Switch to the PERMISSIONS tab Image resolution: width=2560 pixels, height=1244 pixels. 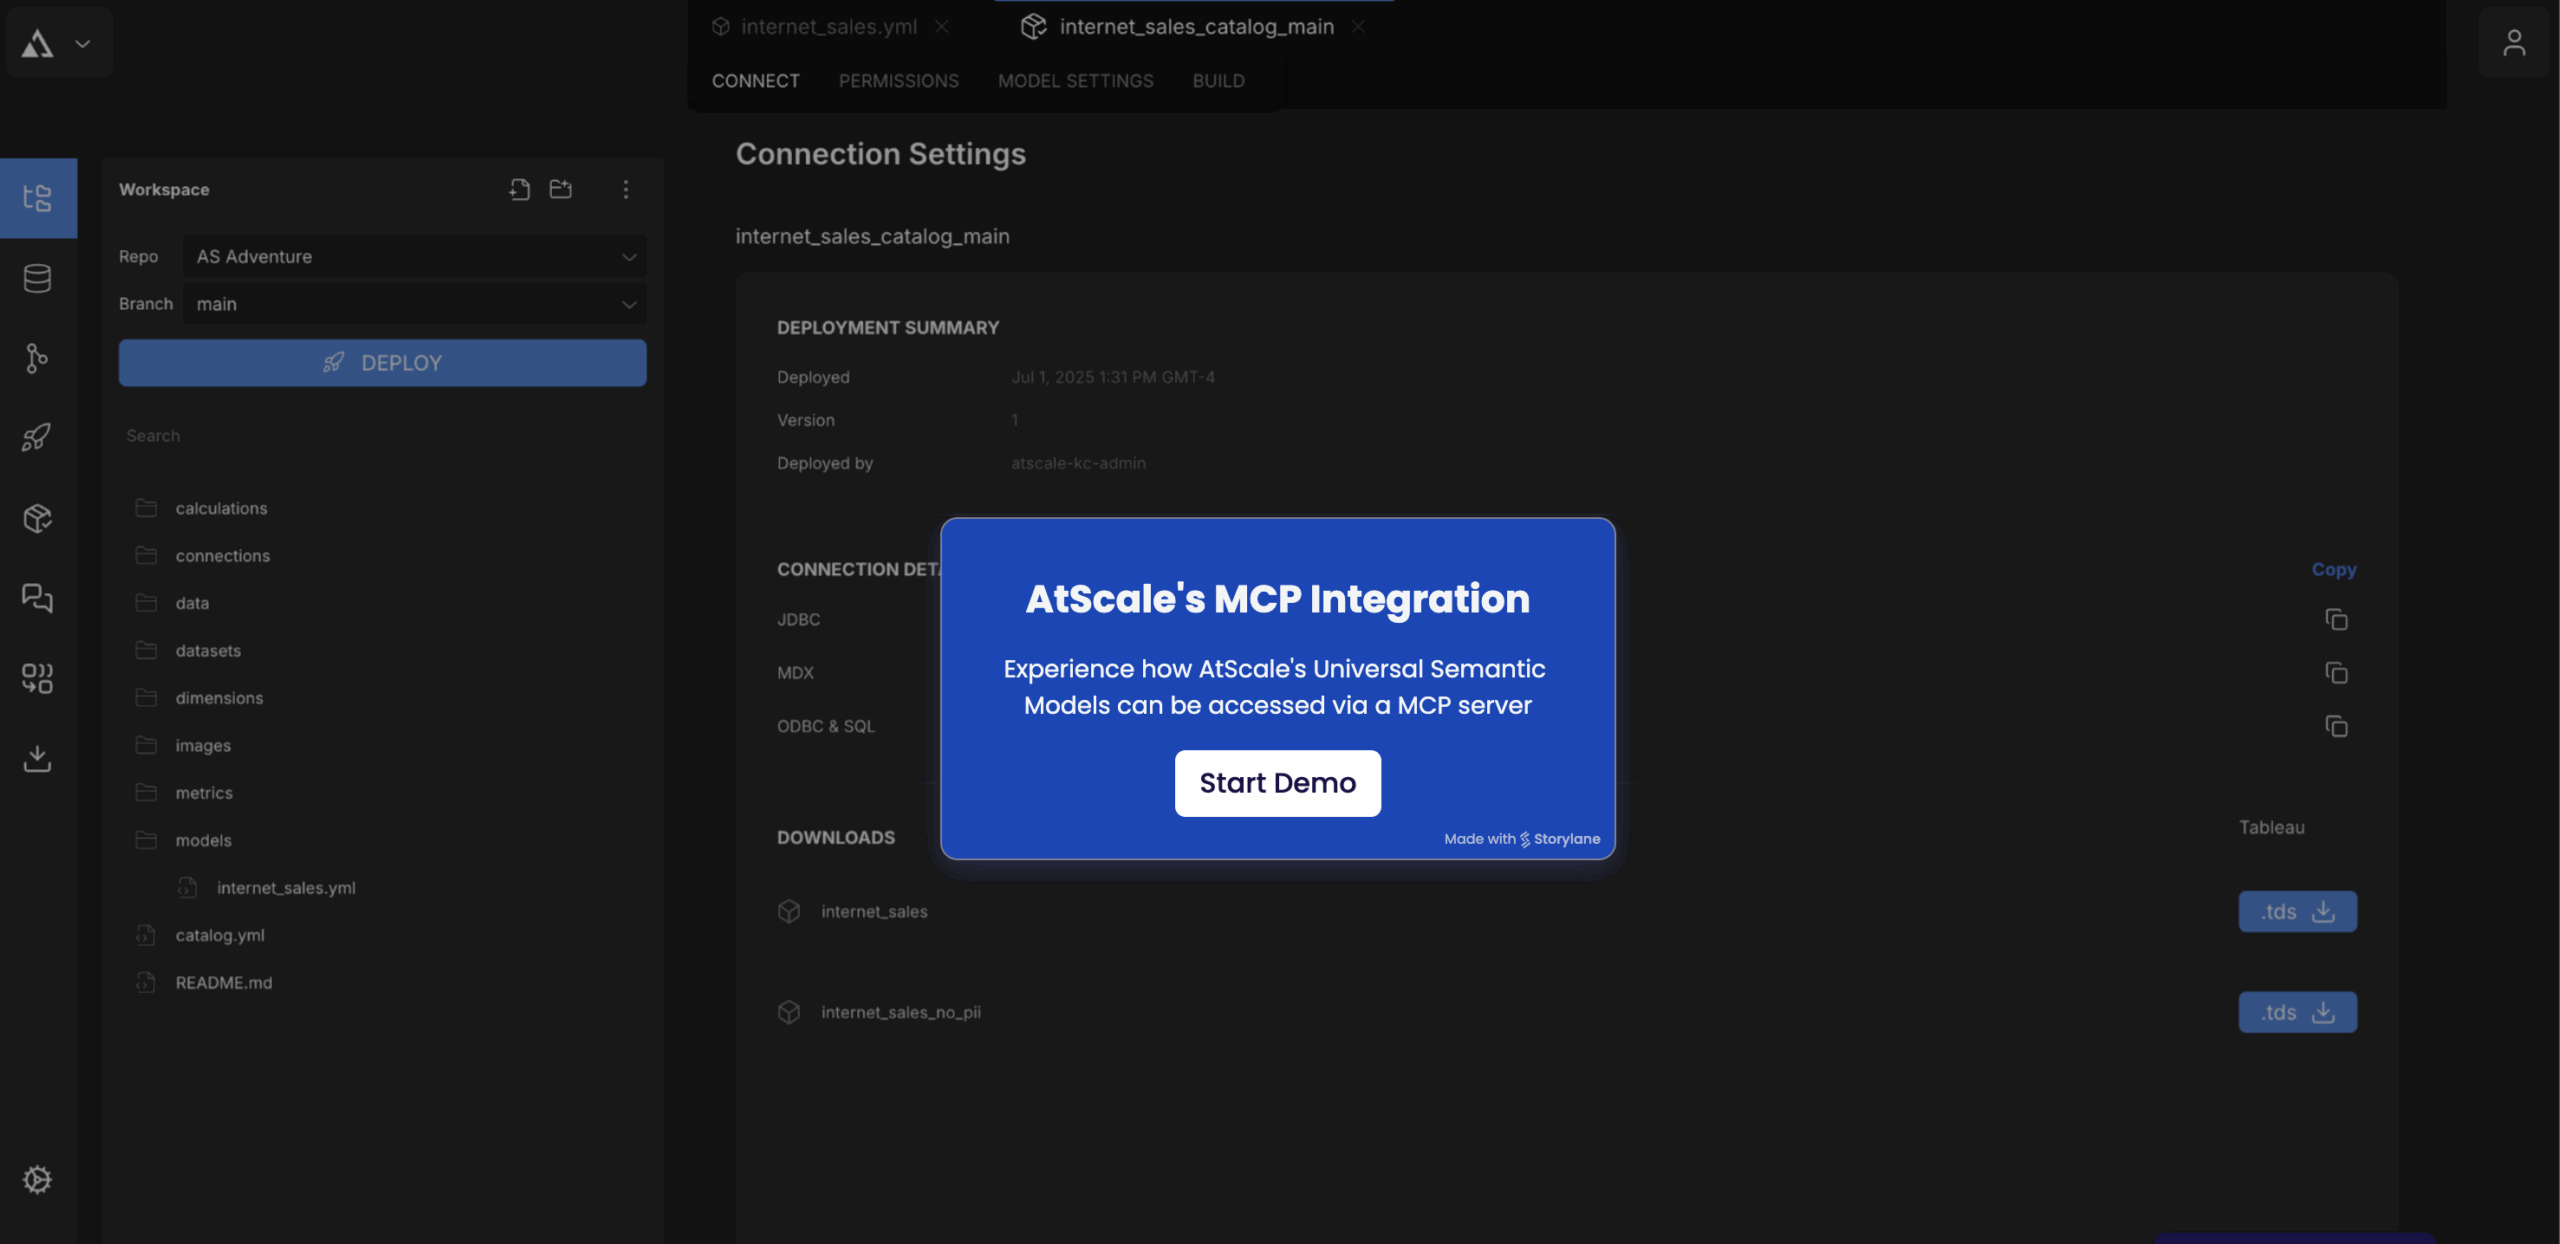pos(898,81)
